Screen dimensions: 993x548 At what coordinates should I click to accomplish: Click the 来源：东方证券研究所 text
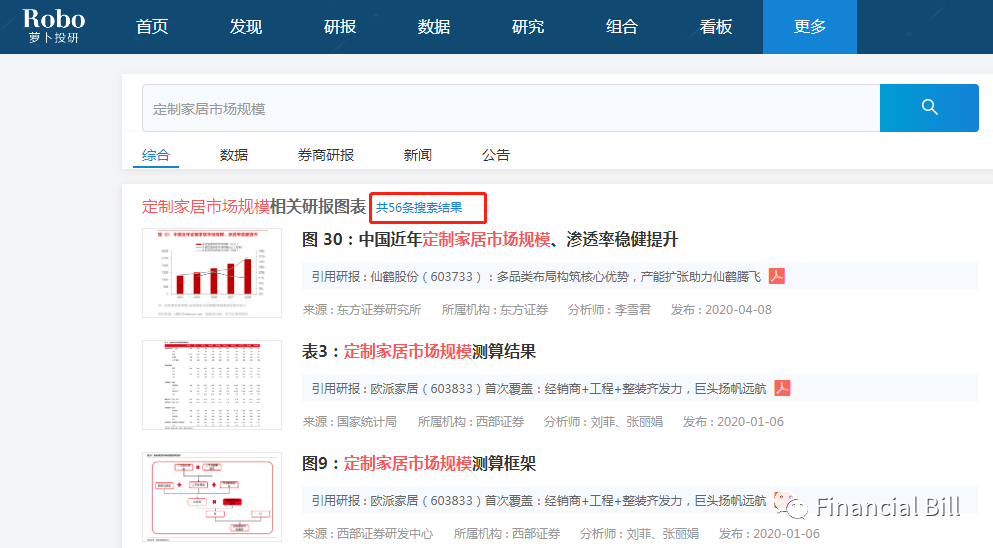pyautogui.click(x=362, y=310)
